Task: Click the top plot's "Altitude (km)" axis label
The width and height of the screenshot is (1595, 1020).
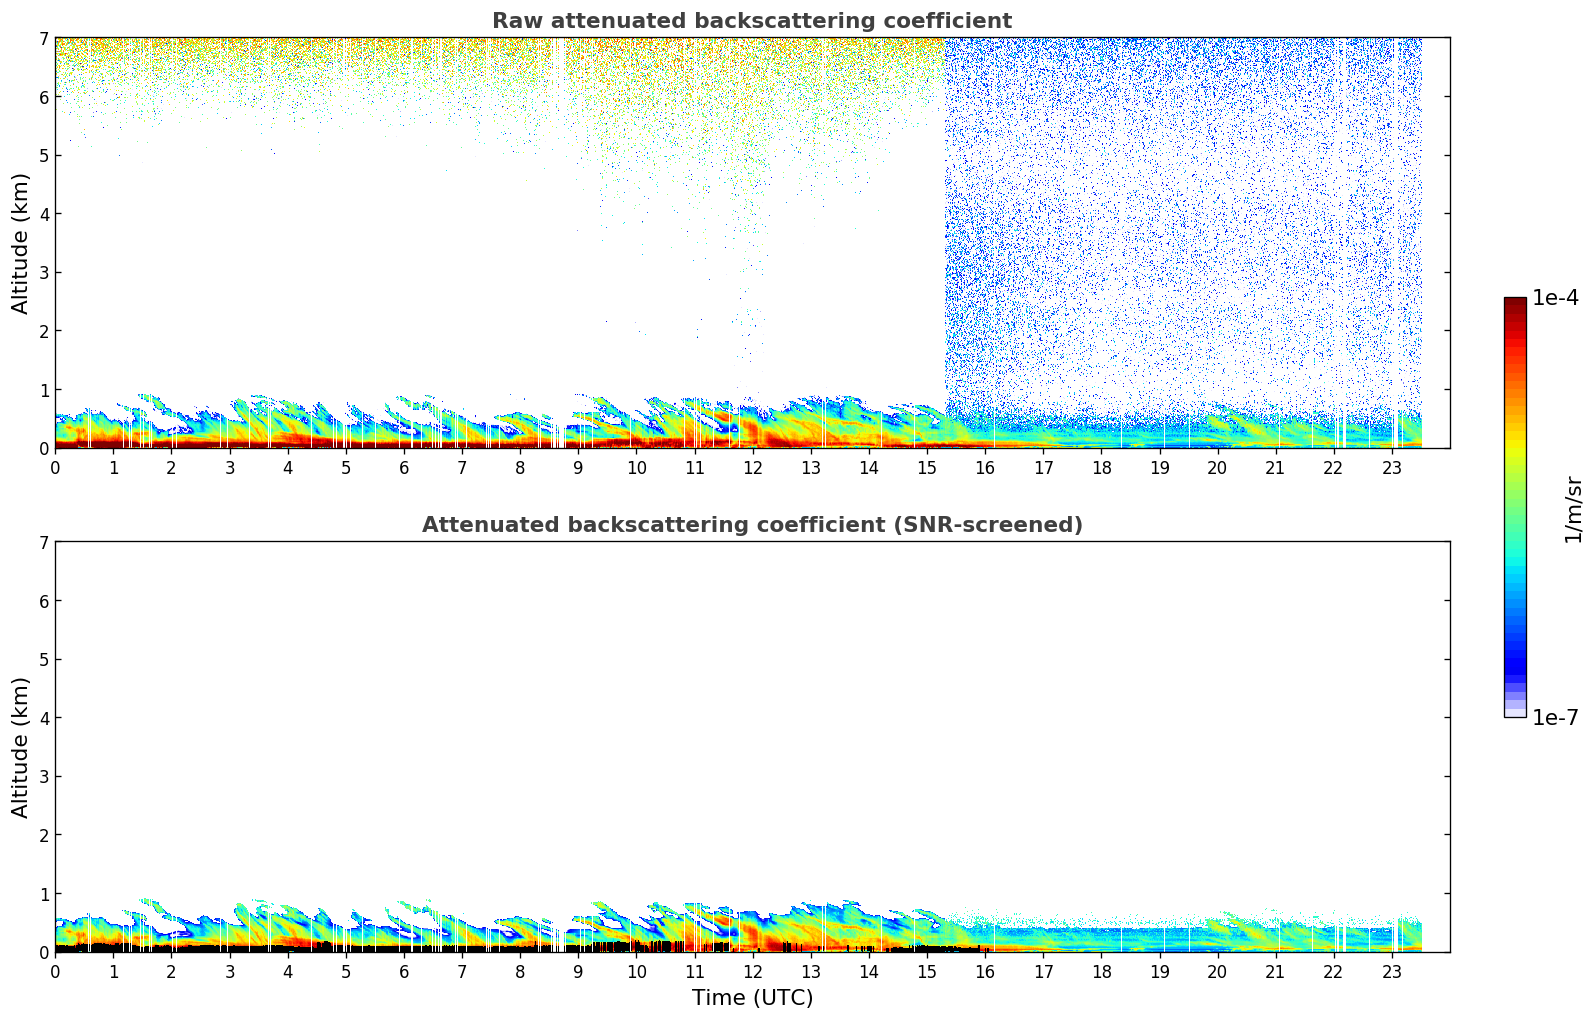Action: 21,243
